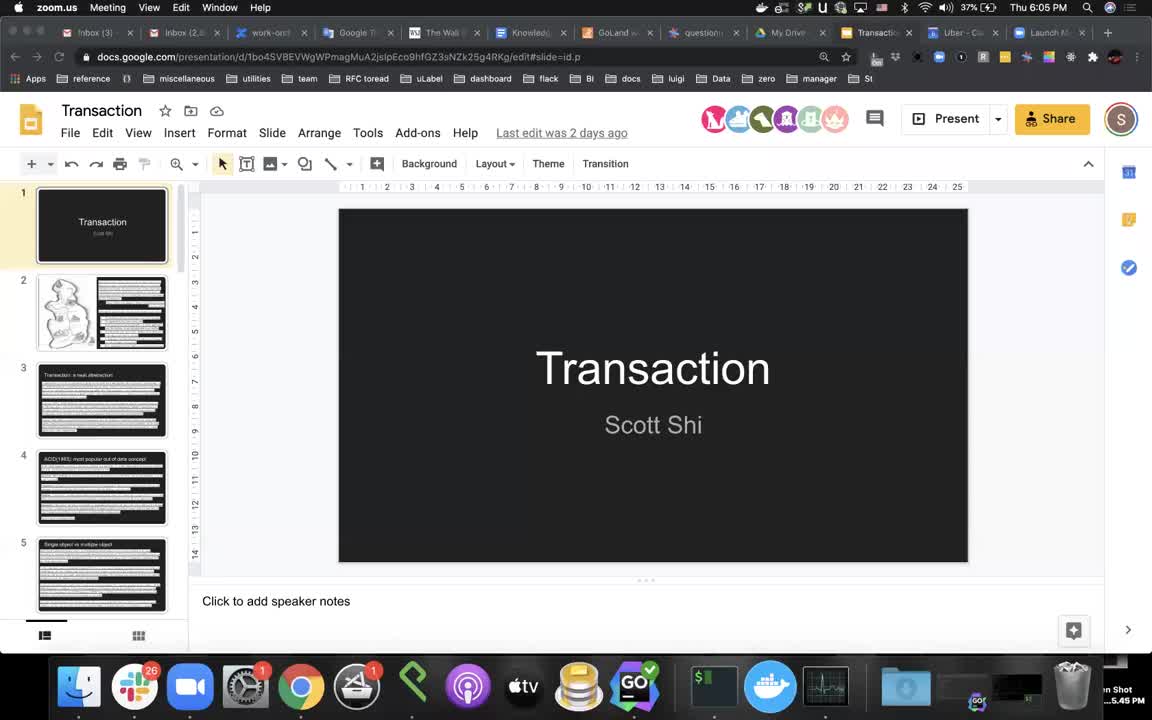The image size is (1152, 720).
Task: Collapse the toolbar menus with the chevron
Action: click(x=1088, y=164)
